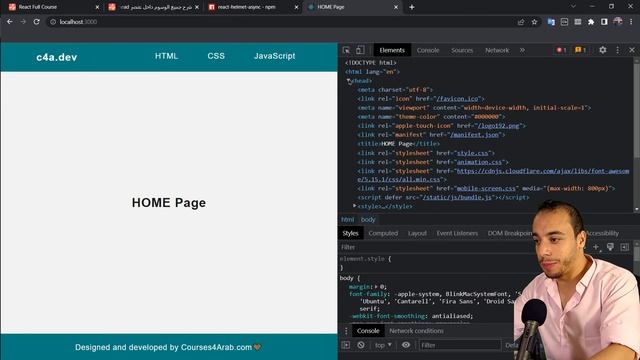Add a new style rule with plus icon
The width and height of the screenshot is (640, 360).
(596, 247)
